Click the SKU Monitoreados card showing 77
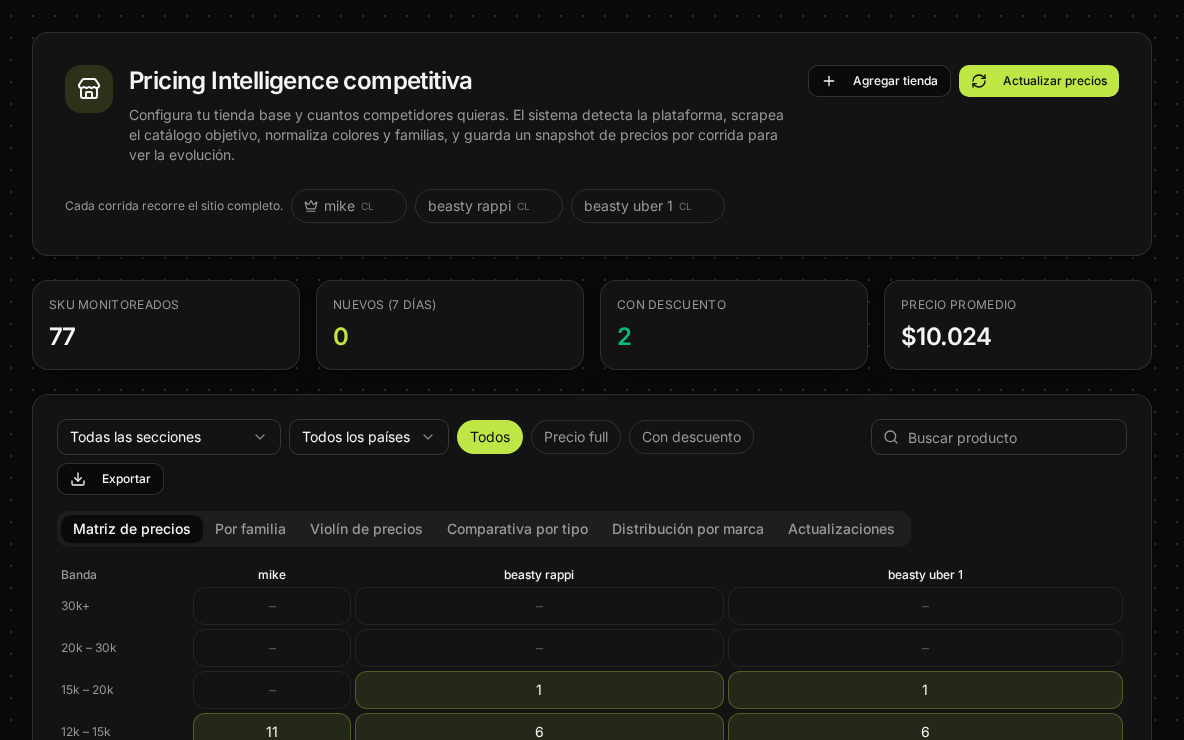The width and height of the screenshot is (1184, 740). tap(166, 325)
